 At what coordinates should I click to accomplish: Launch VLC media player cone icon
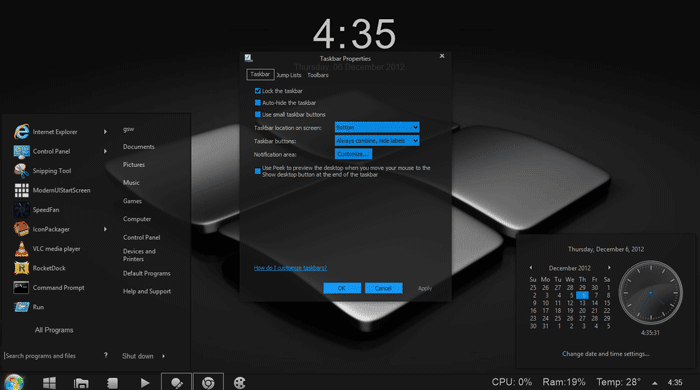[x=21, y=249]
